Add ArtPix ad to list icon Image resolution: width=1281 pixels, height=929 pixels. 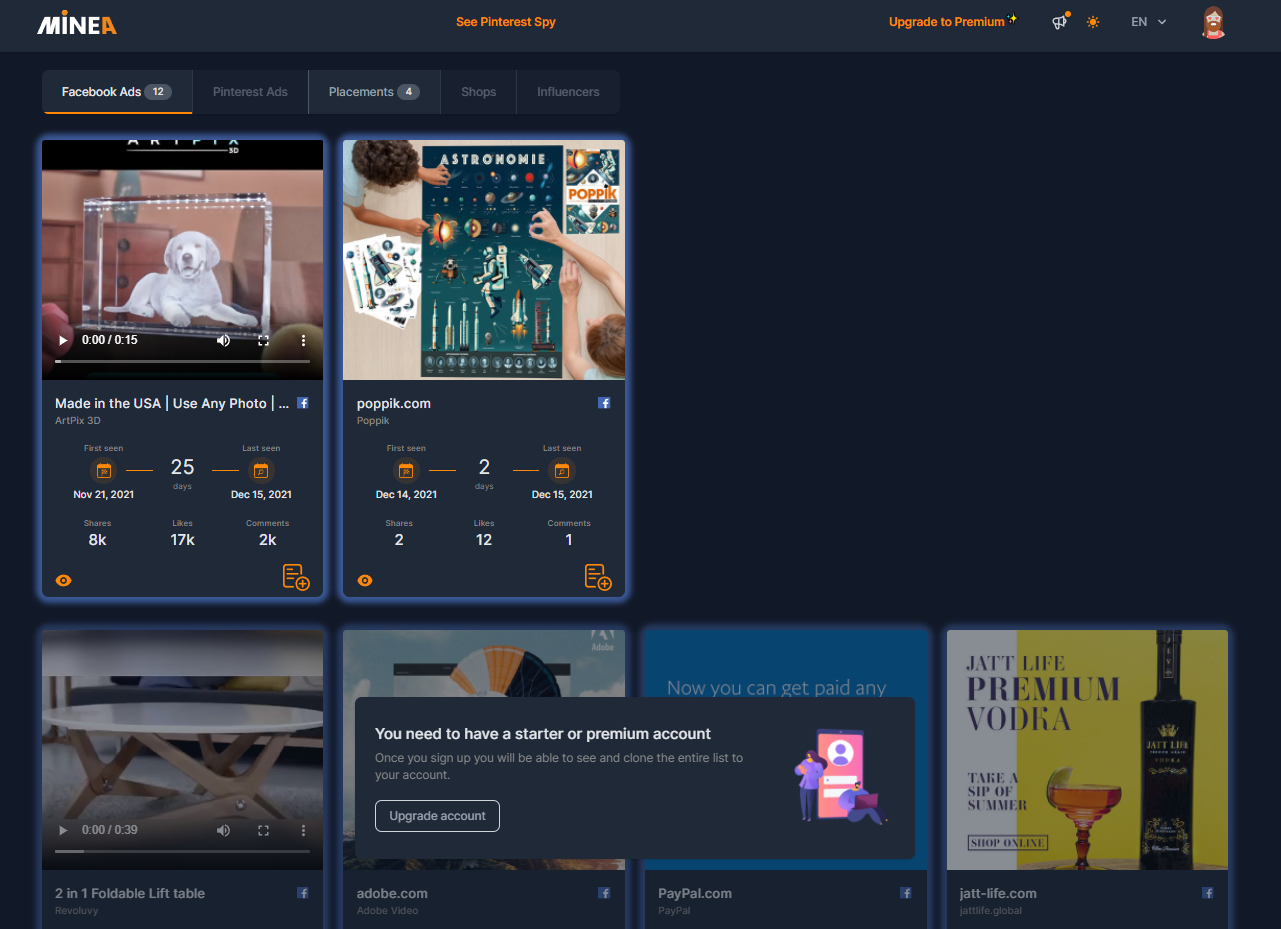pos(296,577)
